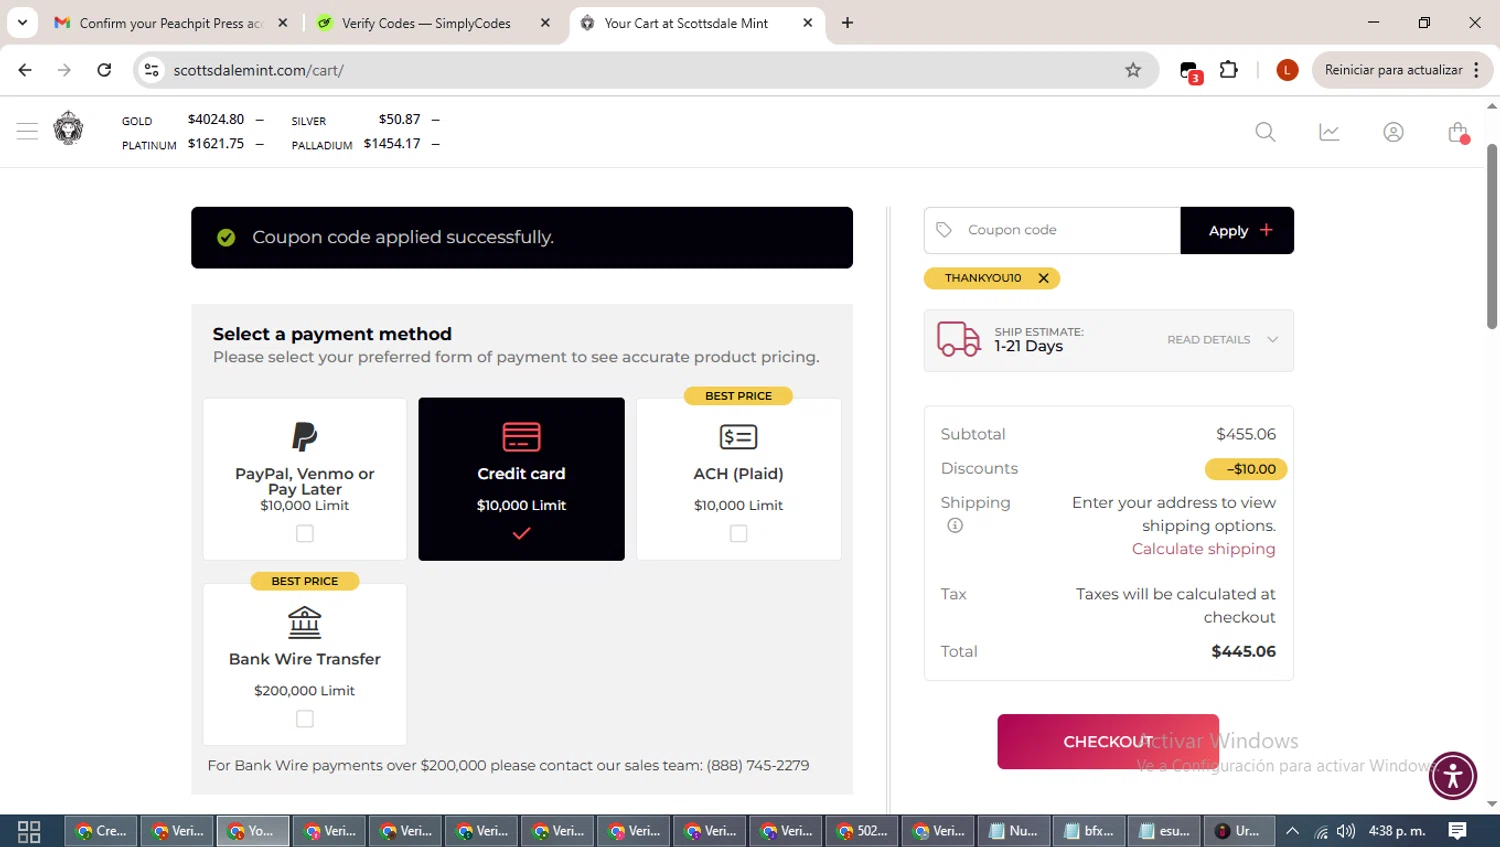Click the GOLD price $4024.80
Image resolution: width=1500 pixels, height=847 pixels.
tap(216, 119)
